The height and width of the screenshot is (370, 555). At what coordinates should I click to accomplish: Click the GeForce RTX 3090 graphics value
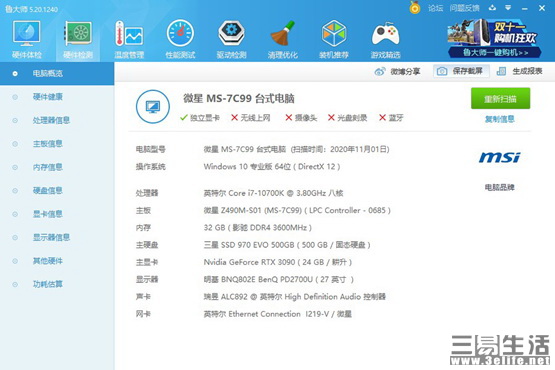coord(278,262)
